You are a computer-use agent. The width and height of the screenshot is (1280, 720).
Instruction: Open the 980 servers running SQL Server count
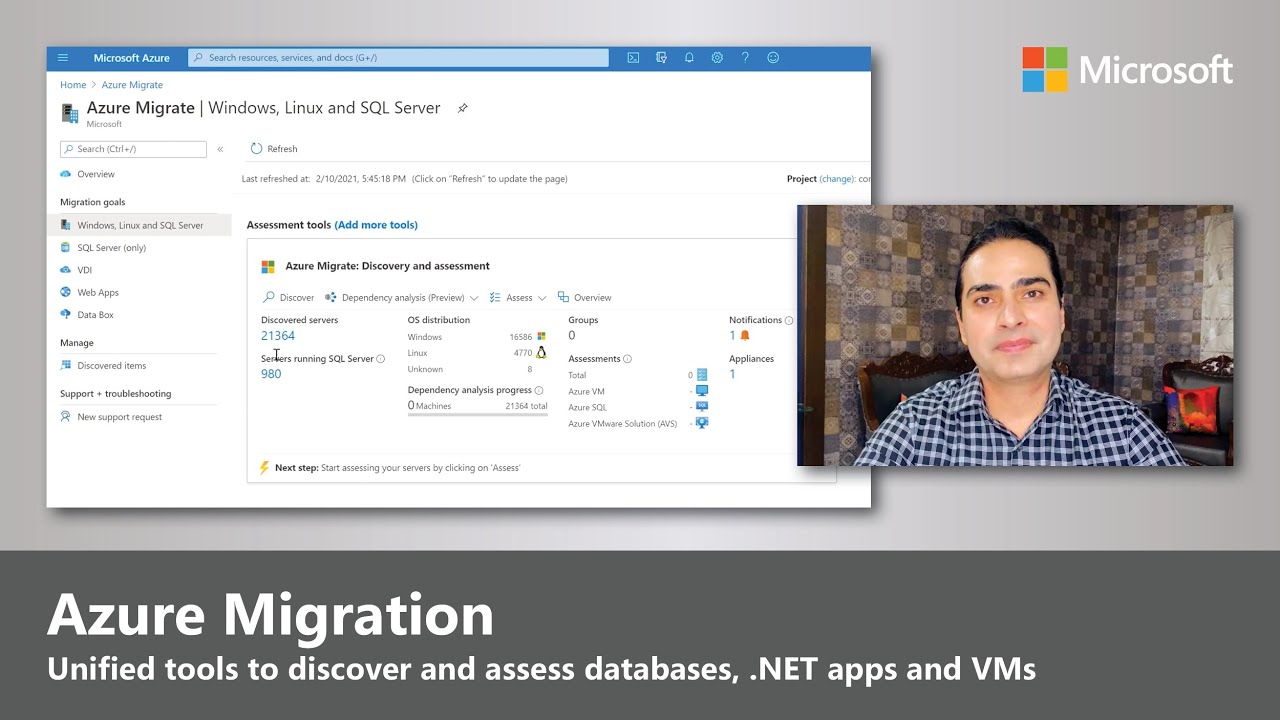(271, 374)
